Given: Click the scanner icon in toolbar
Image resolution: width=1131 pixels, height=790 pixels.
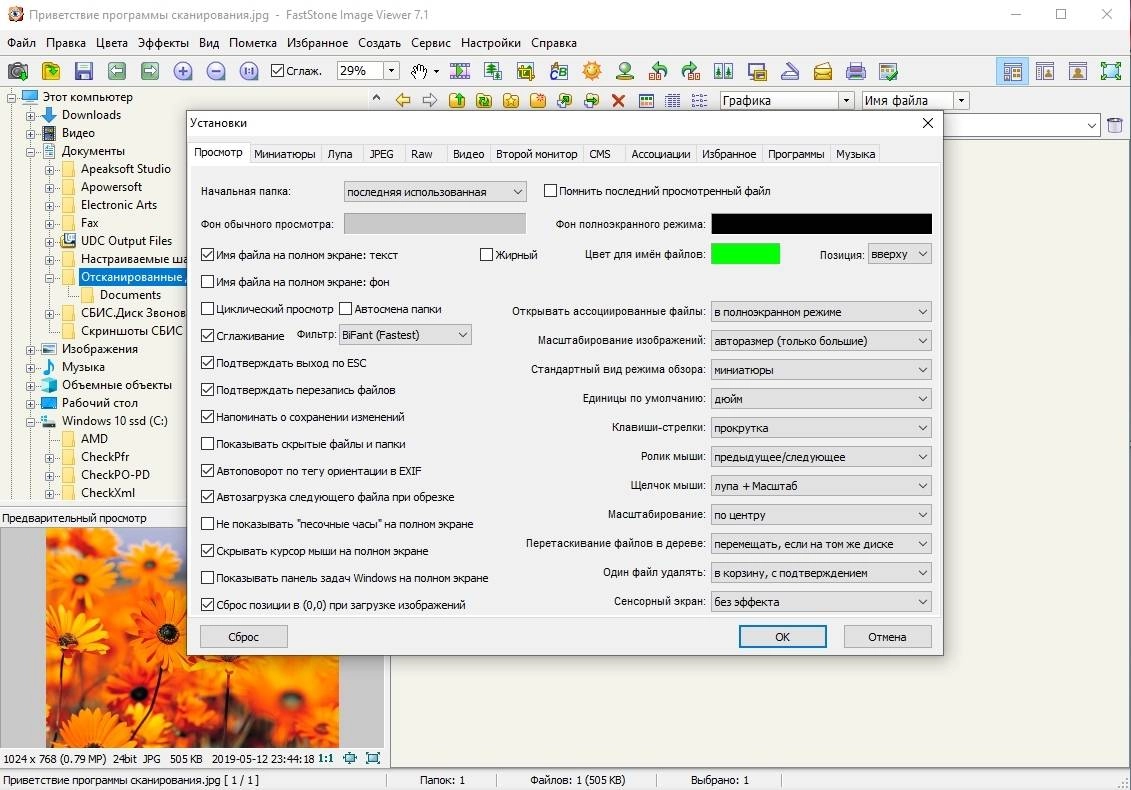Looking at the screenshot, I should pyautogui.click(x=790, y=71).
